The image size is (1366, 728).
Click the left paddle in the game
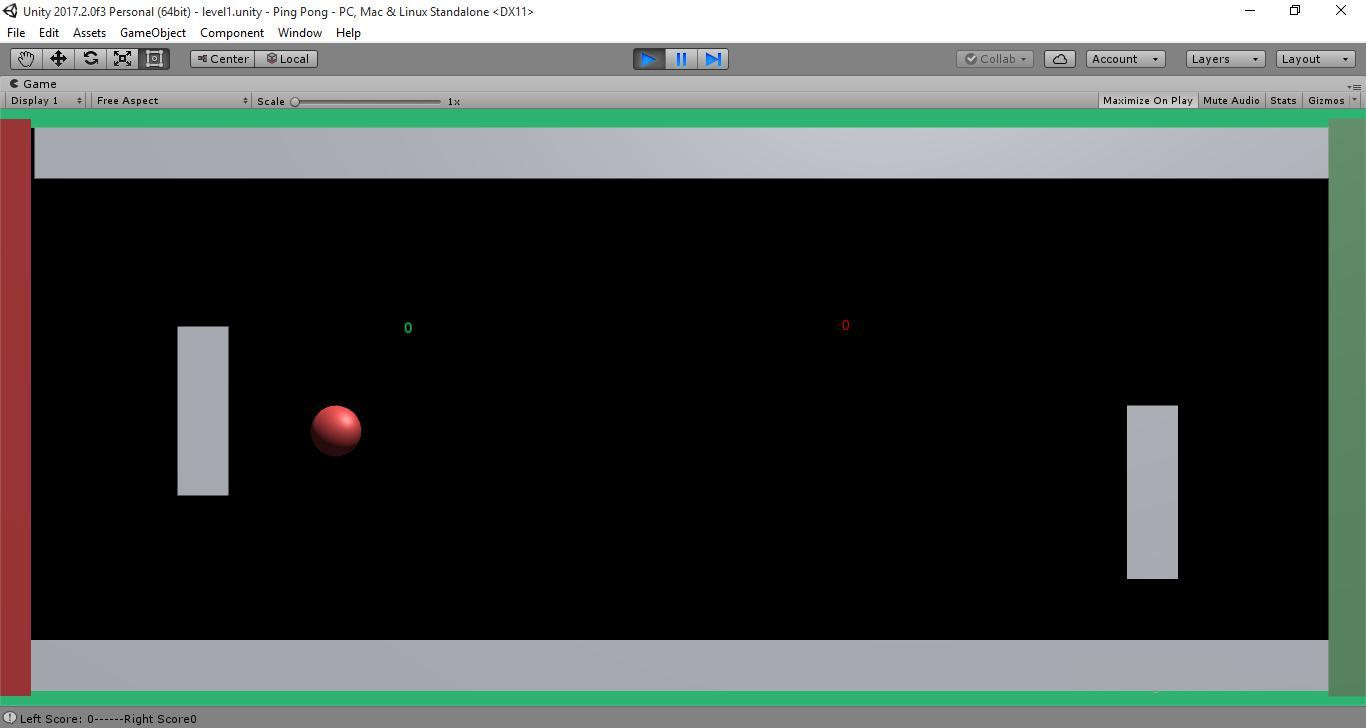(203, 411)
